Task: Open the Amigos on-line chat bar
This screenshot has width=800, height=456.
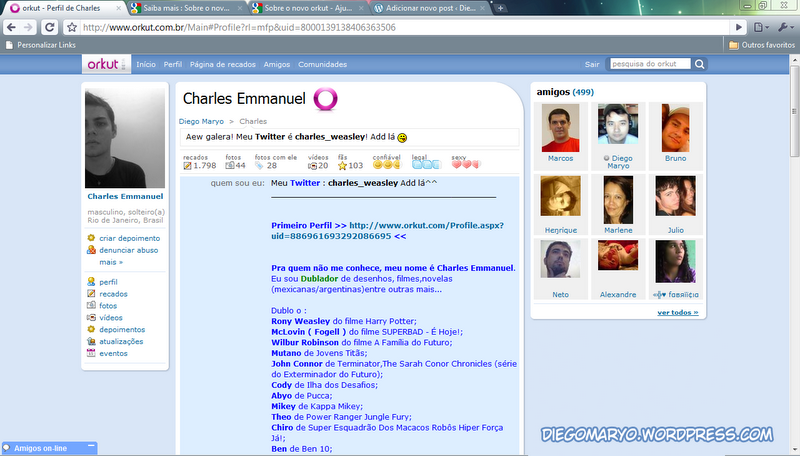Action: 40,448
